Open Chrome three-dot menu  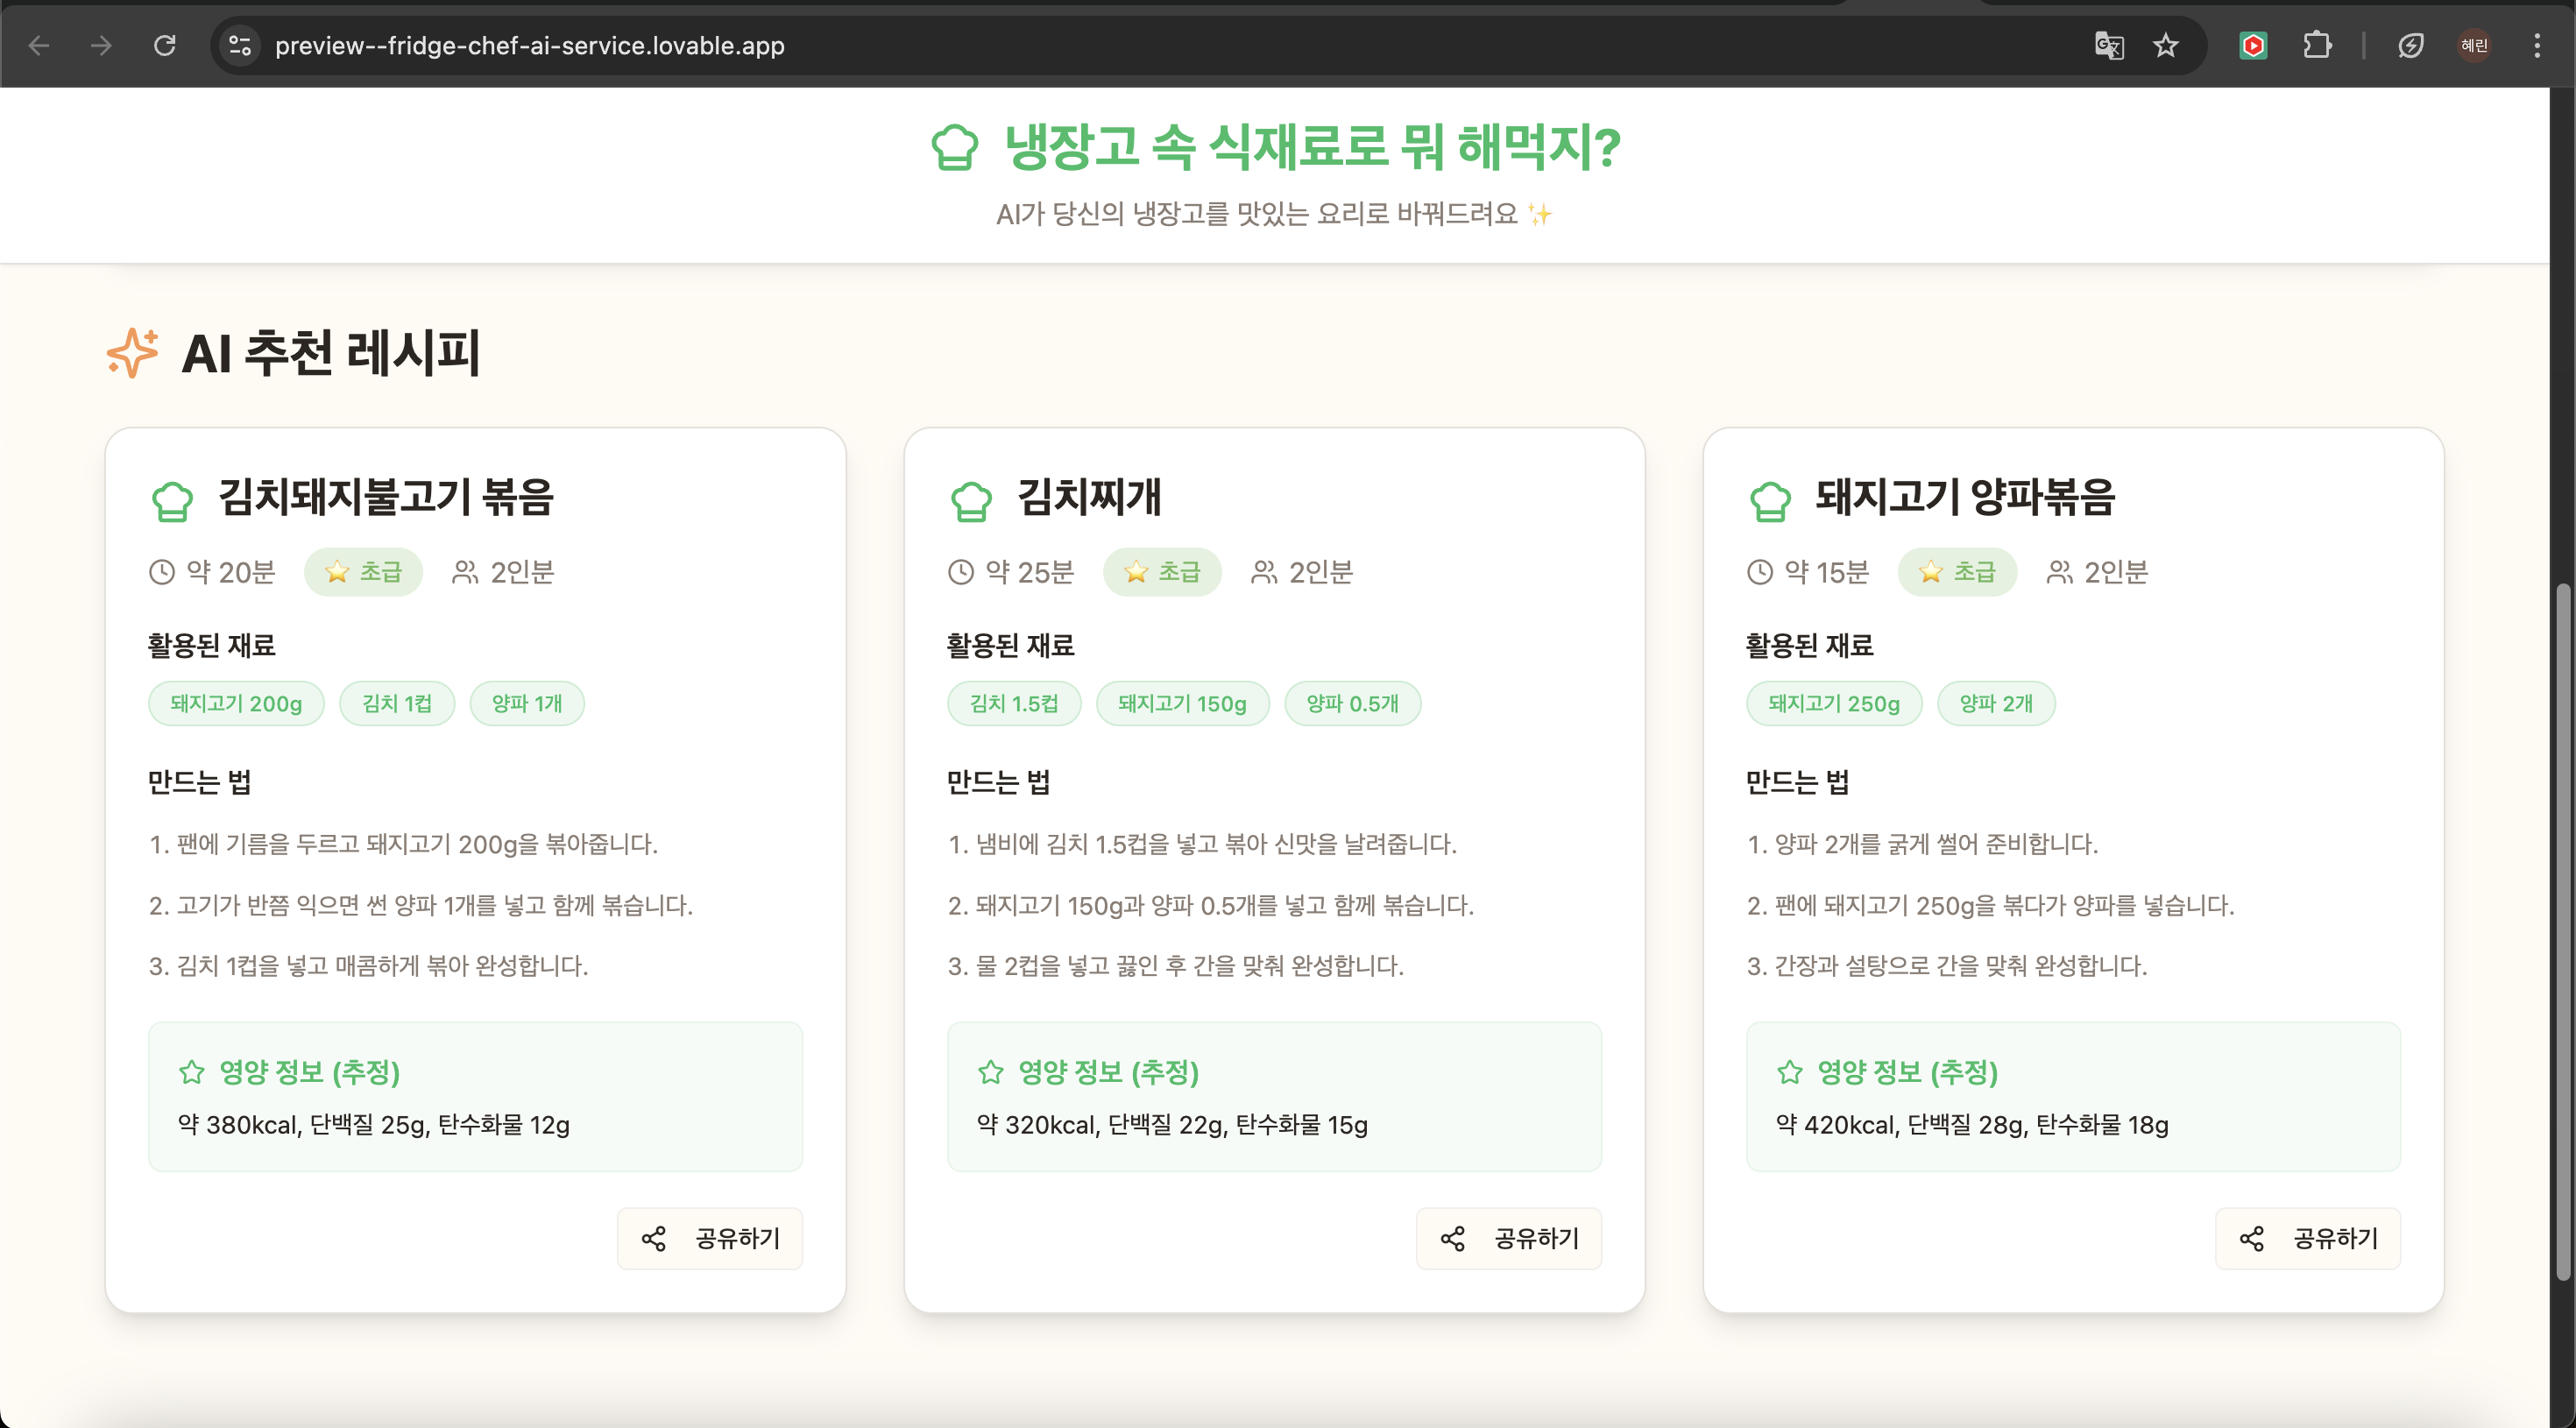(x=2537, y=45)
